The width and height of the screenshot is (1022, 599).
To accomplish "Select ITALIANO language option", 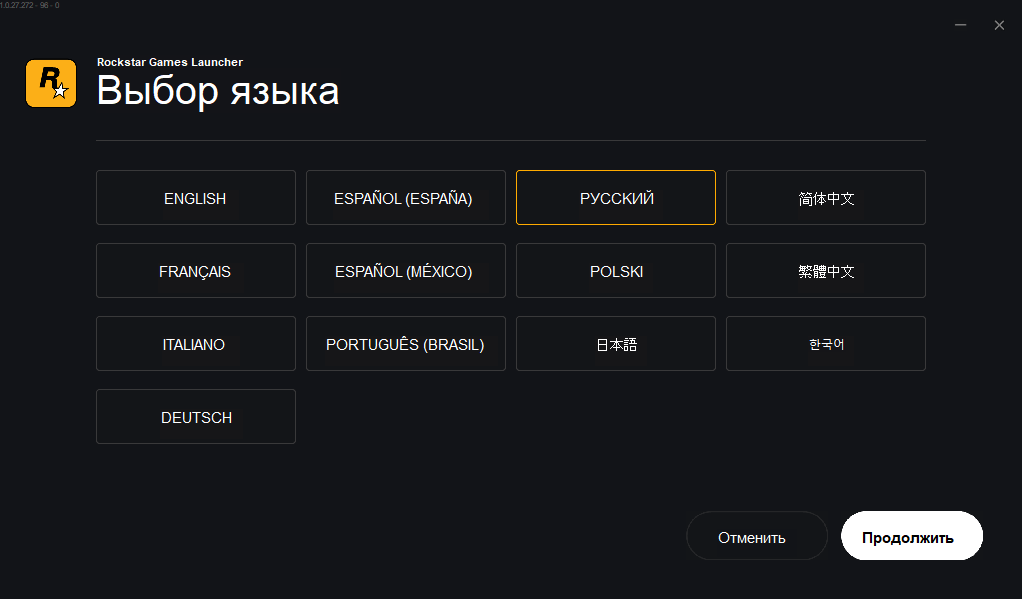I will click(x=196, y=343).
